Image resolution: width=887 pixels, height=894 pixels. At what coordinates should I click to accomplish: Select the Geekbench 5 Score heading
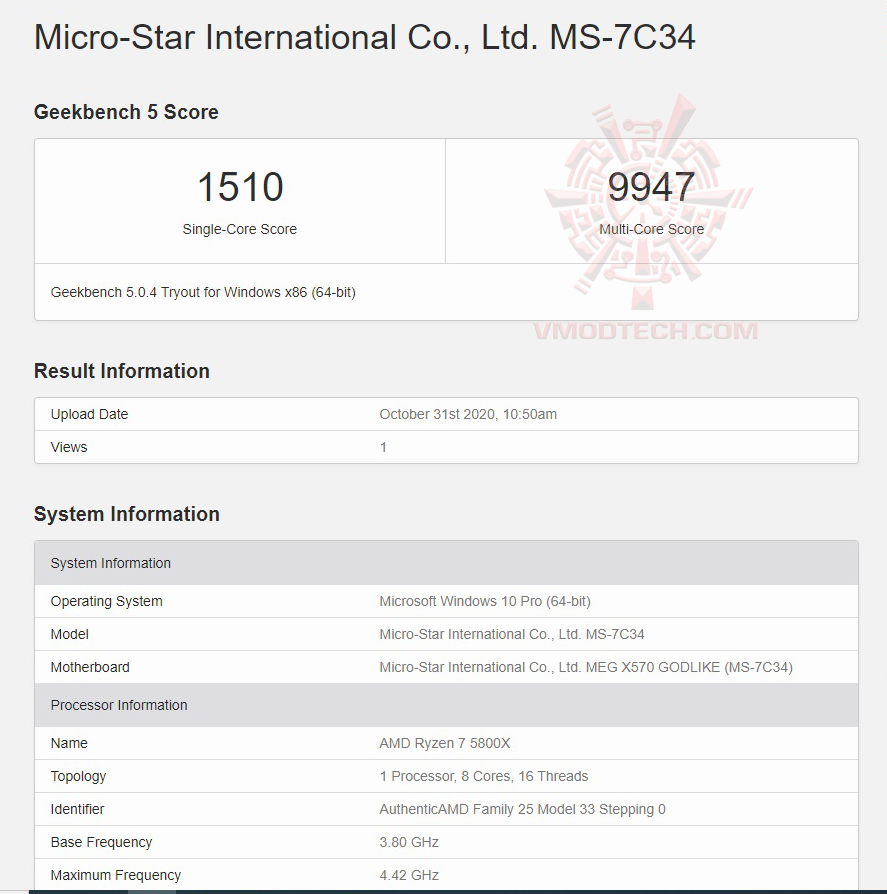click(126, 112)
